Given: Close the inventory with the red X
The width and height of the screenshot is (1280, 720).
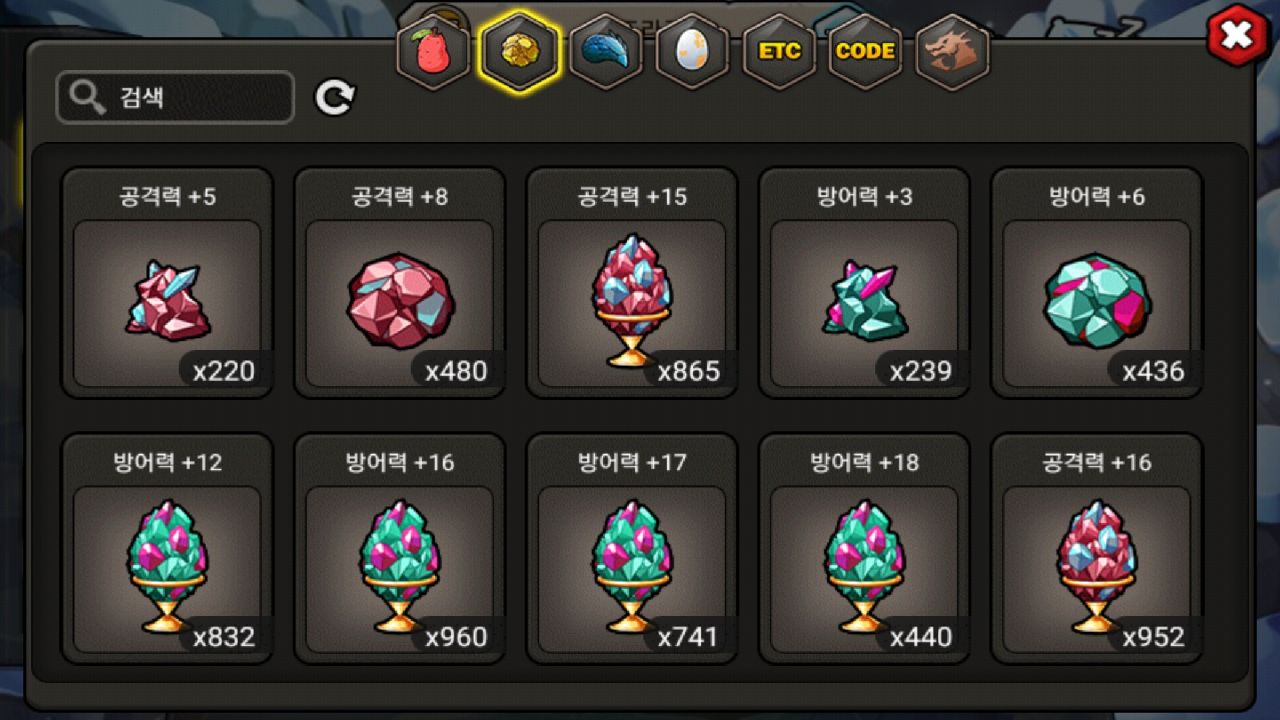Looking at the screenshot, I should (1237, 37).
